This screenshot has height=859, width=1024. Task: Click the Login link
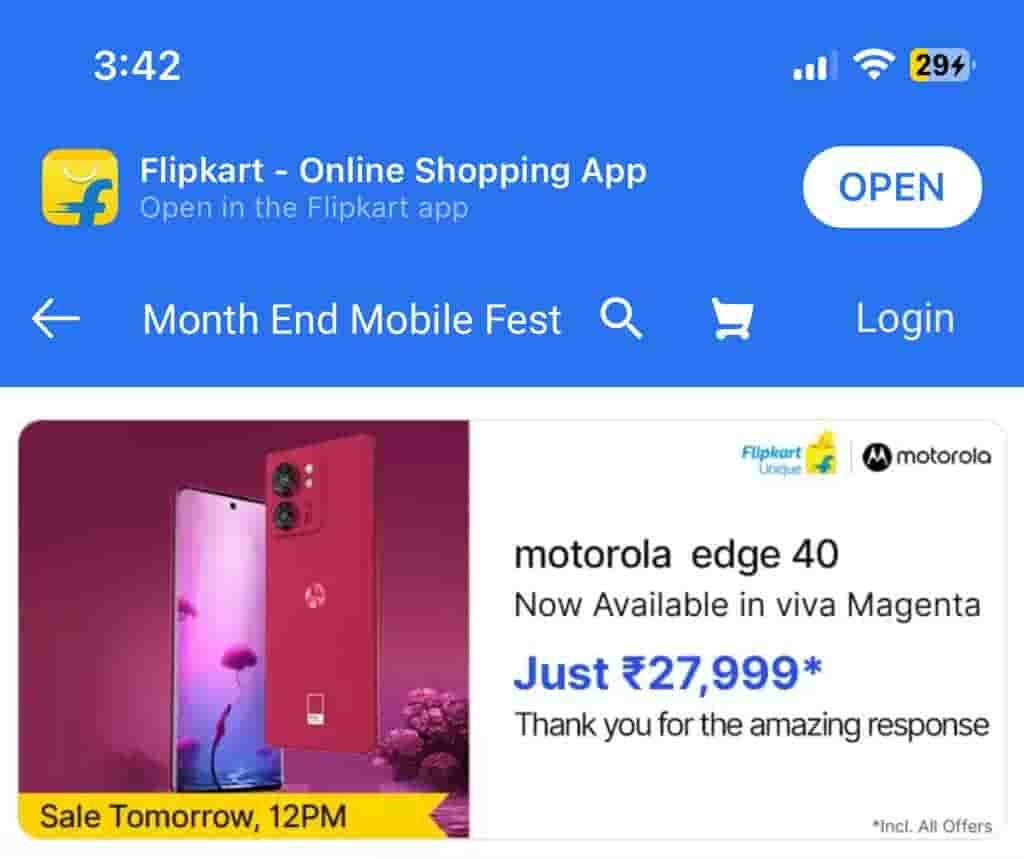905,319
